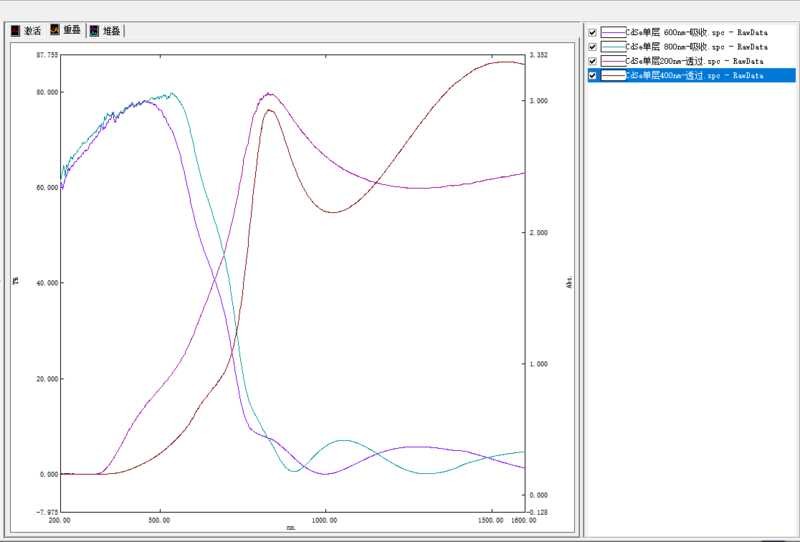The image size is (800, 542).
Task: Click the 40.000 left axis tick label
Action: point(47,283)
